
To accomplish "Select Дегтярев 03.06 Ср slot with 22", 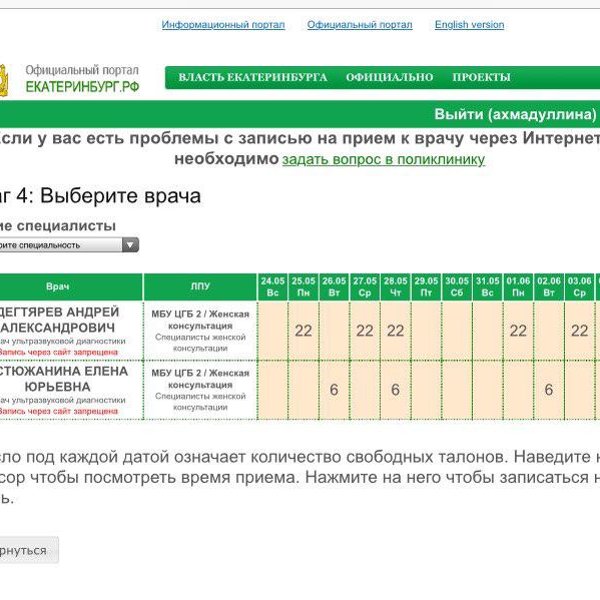I will [579, 331].
